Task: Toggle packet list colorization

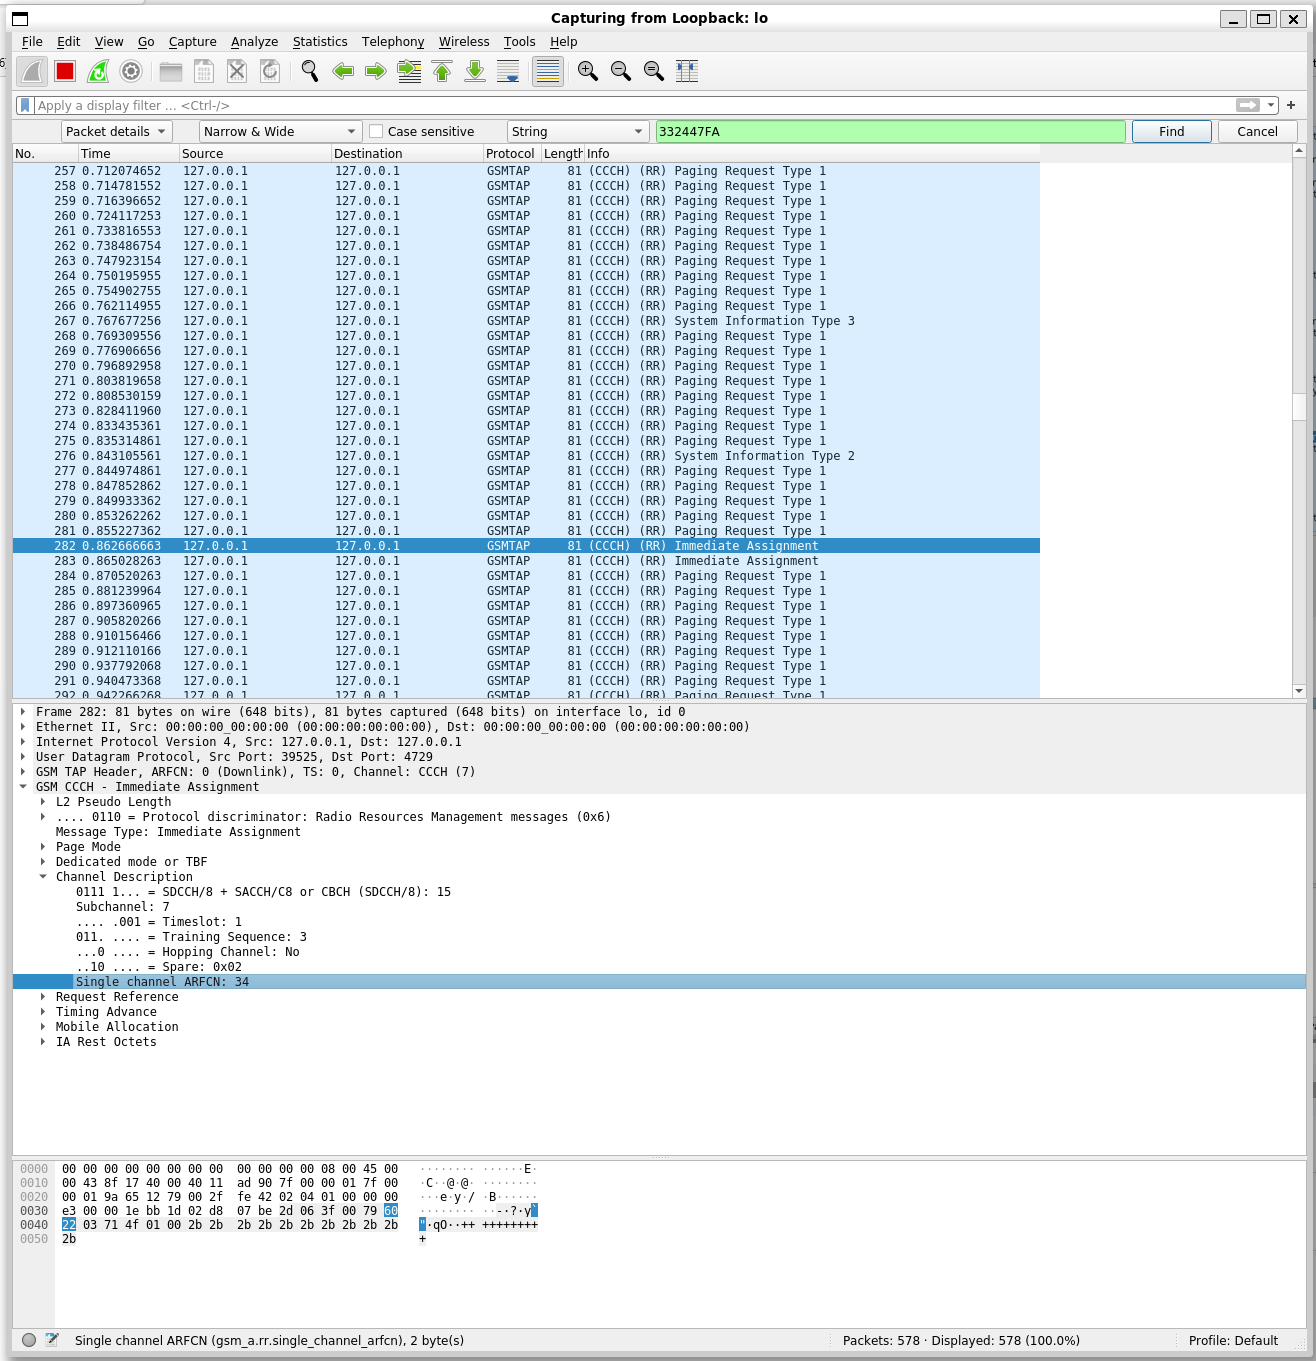Action: click(x=547, y=70)
